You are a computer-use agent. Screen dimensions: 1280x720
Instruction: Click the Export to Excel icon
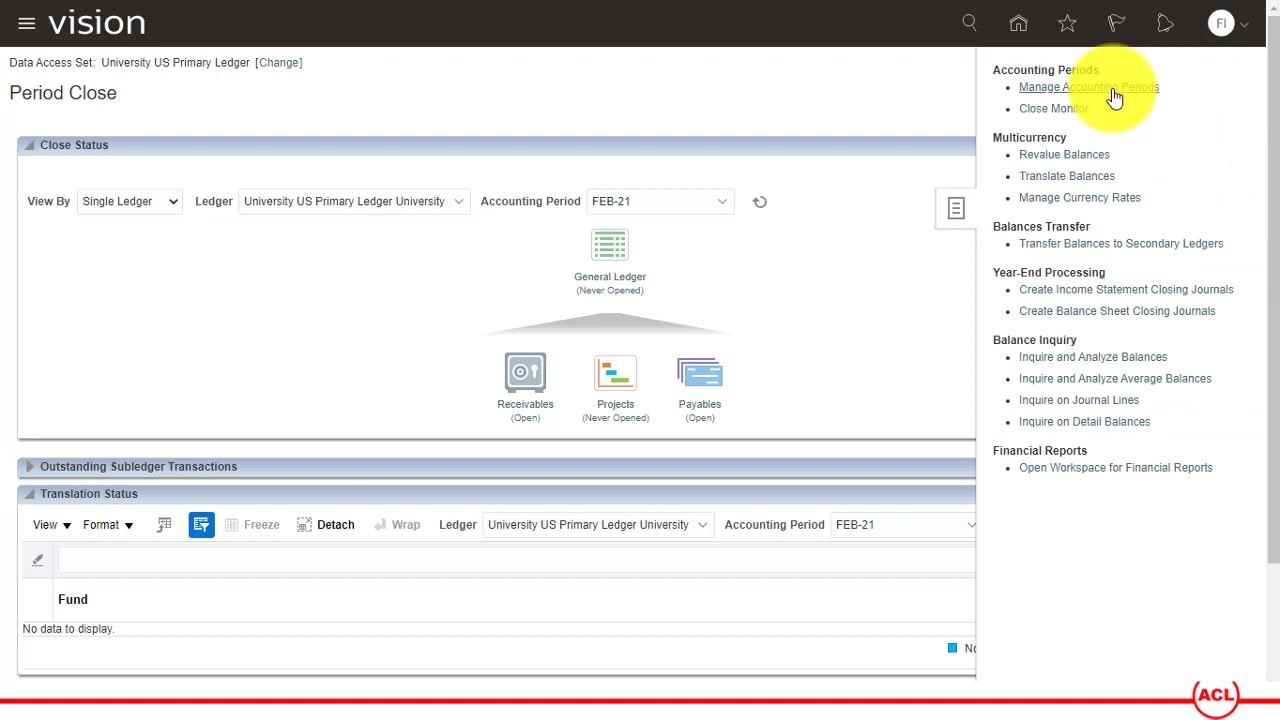[164, 525]
